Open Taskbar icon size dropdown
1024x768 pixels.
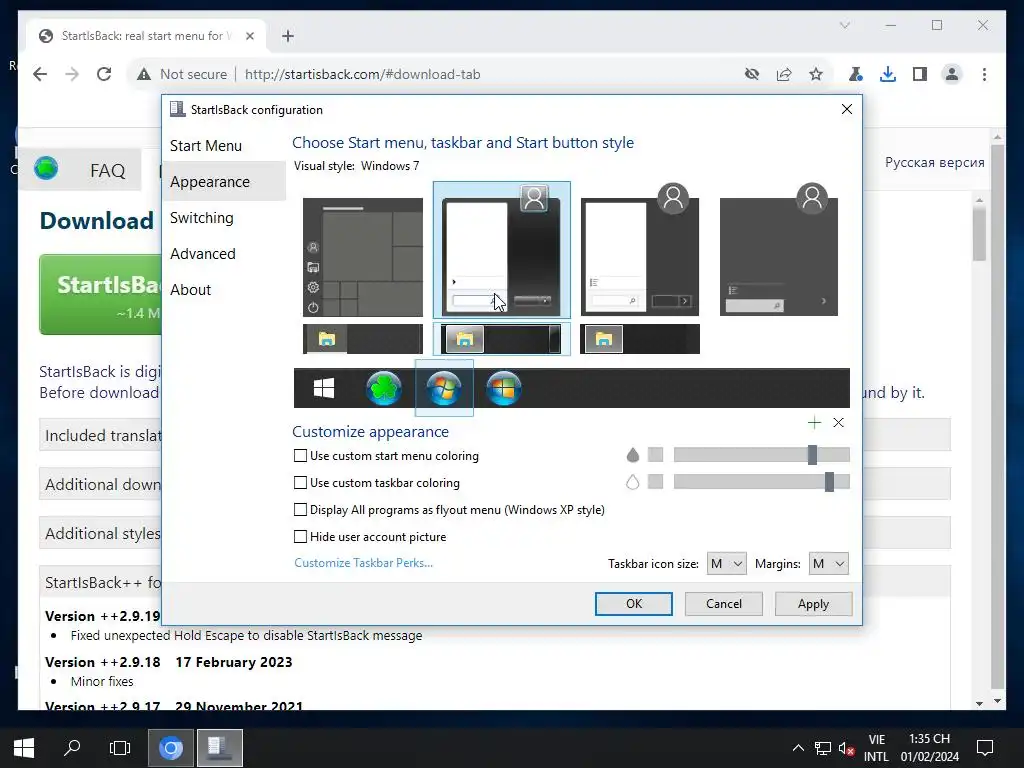pos(726,564)
